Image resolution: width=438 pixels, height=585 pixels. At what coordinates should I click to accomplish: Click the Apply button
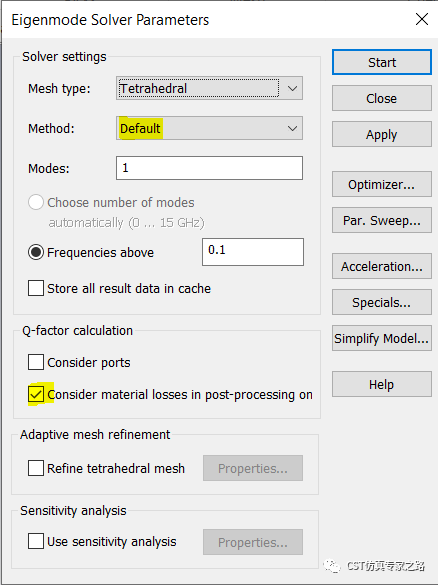[382, 134]
